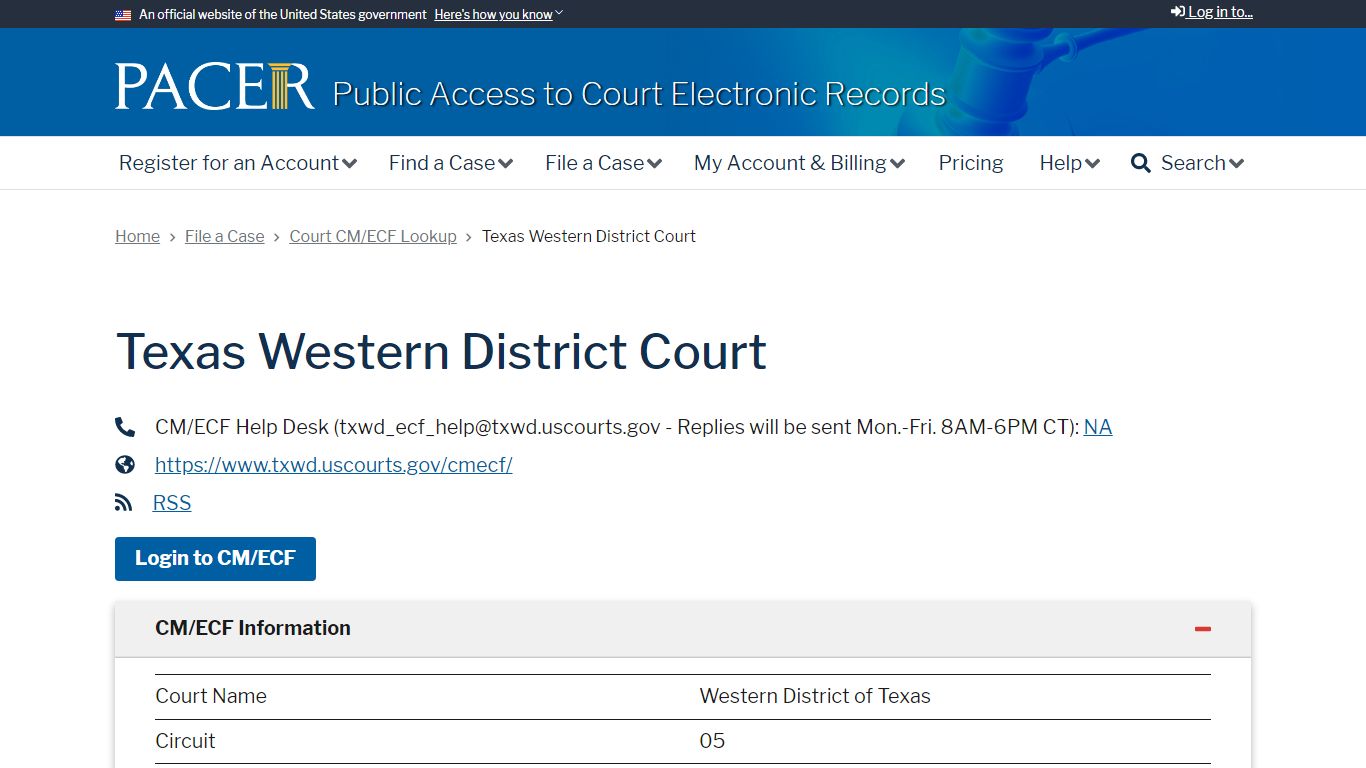Click the NA help desk phone link
1366x768 pixels.
[1098, 427]
